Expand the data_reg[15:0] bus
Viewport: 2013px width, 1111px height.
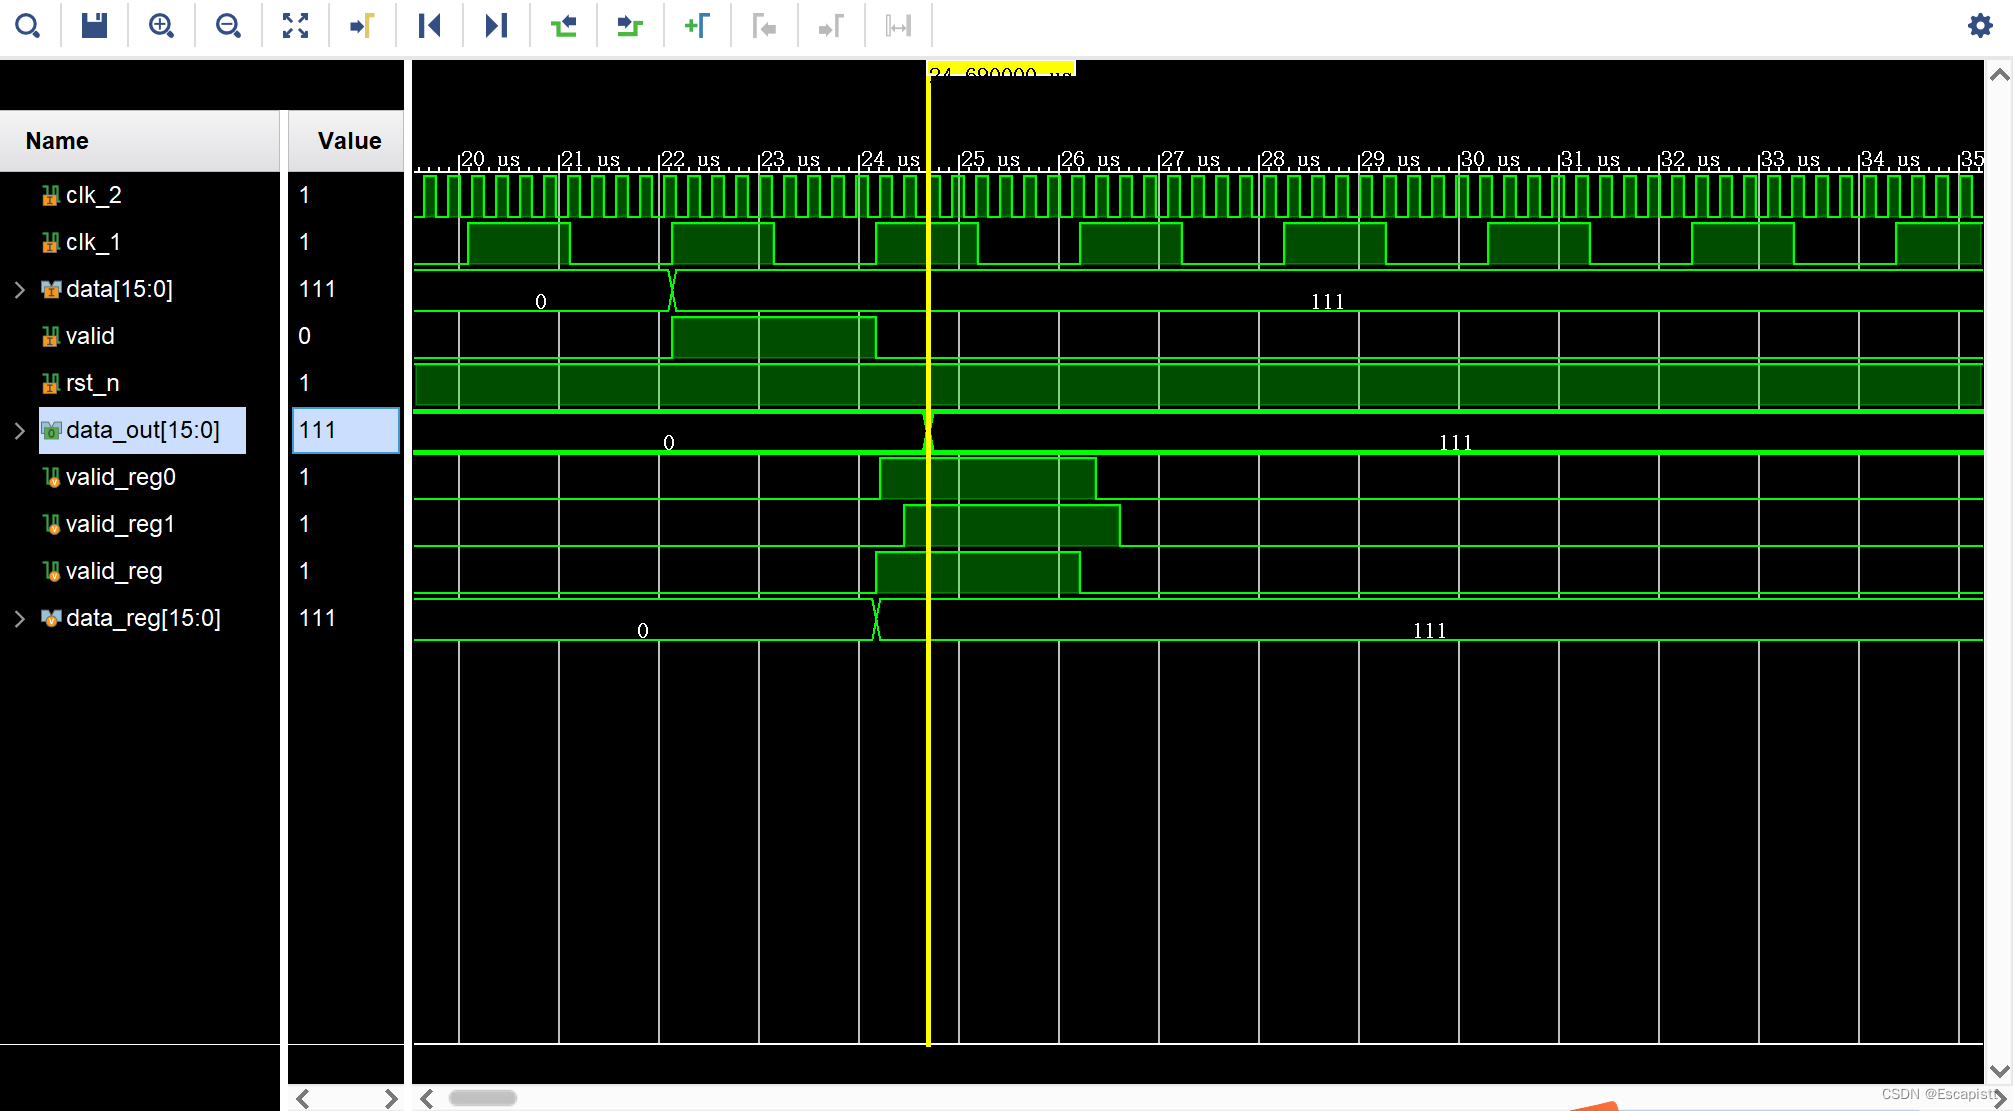click(x=19, y=619)
